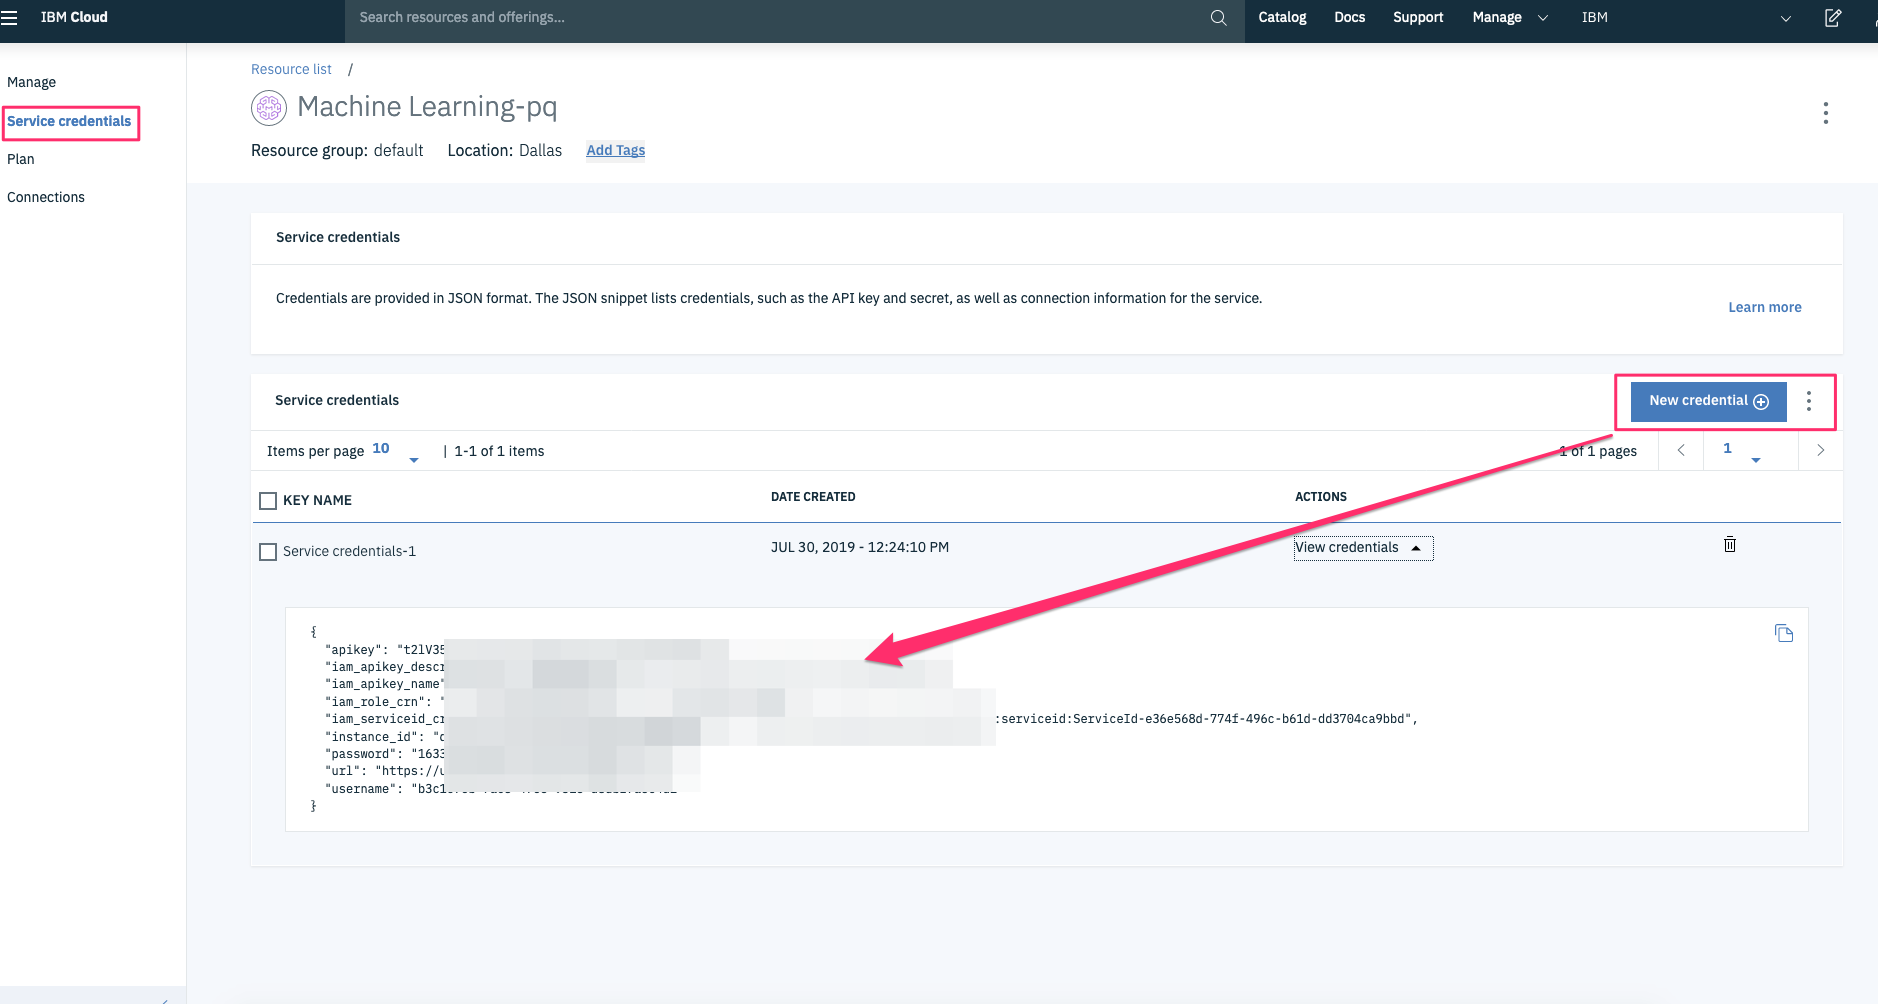Change items per page dropdown
The height and width of the screenshot is (1004, 1878).
tap(395, 451)
